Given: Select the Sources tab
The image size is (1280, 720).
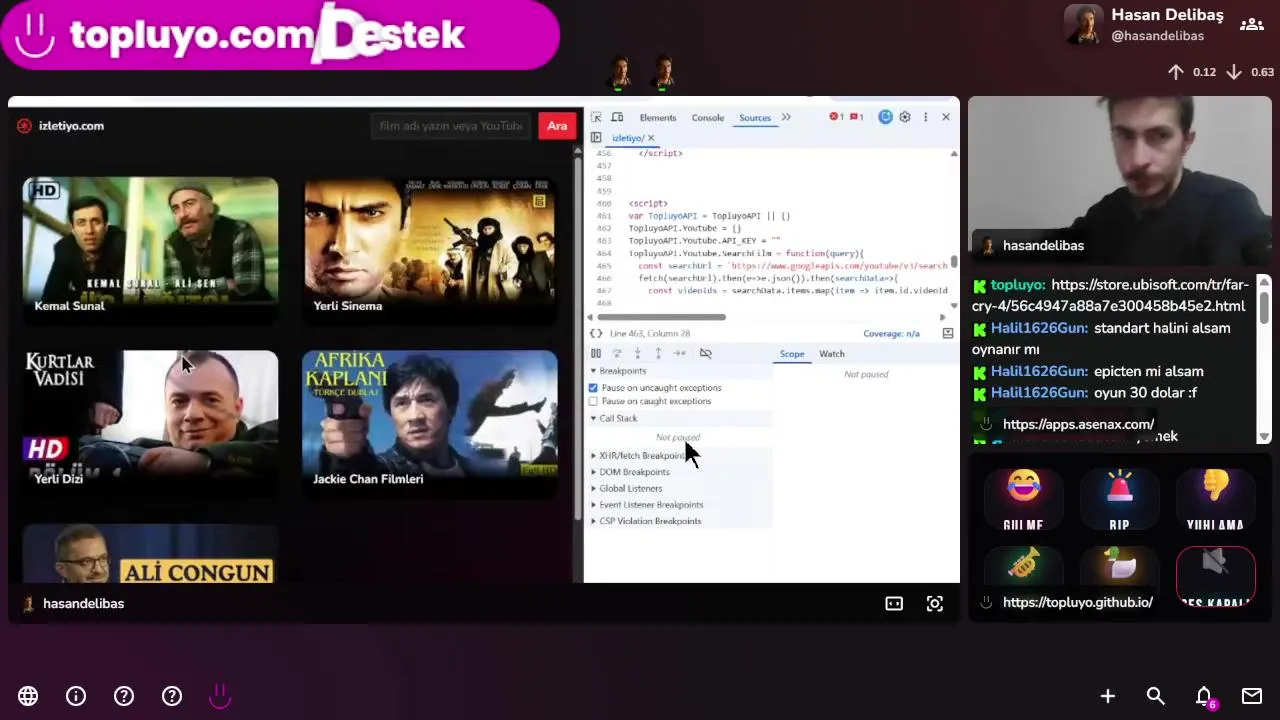Looking at the screenshot, I should click(755, 118).
